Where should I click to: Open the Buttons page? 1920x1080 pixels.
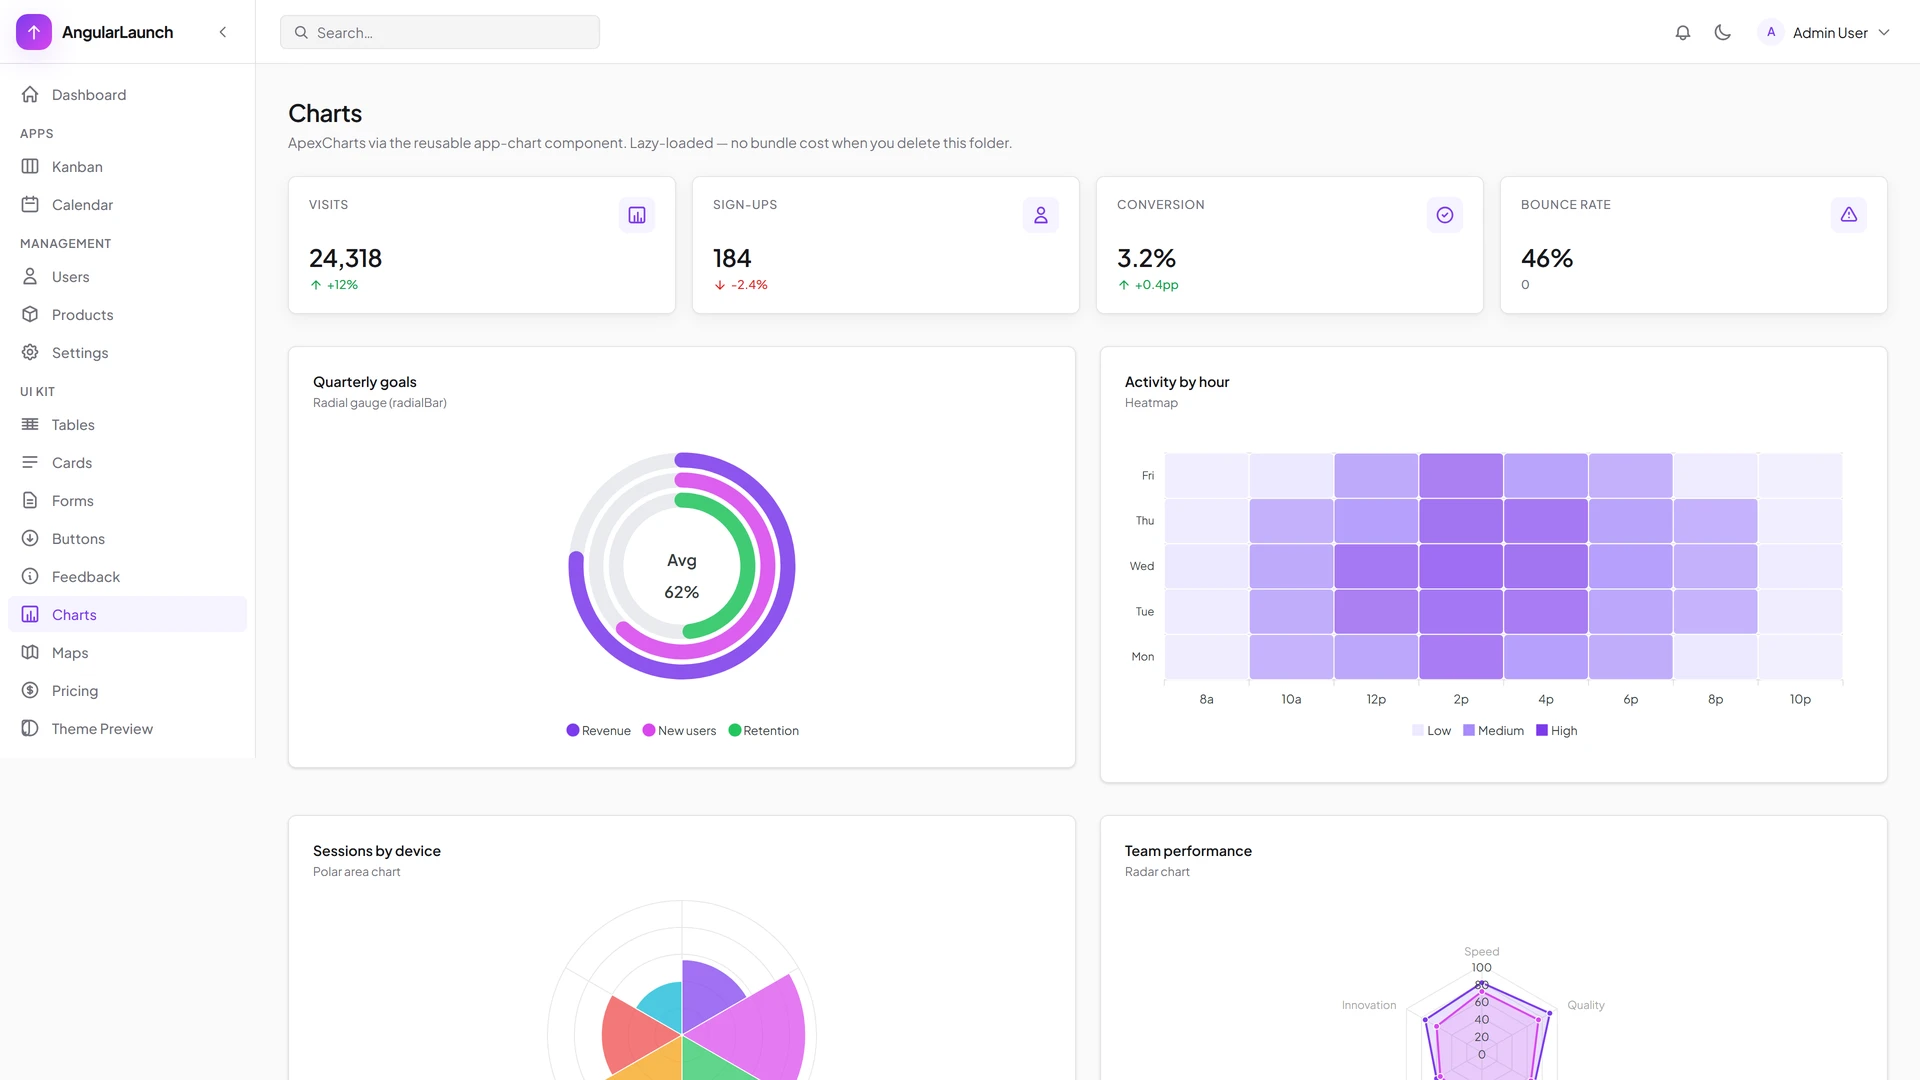point(127,538)
